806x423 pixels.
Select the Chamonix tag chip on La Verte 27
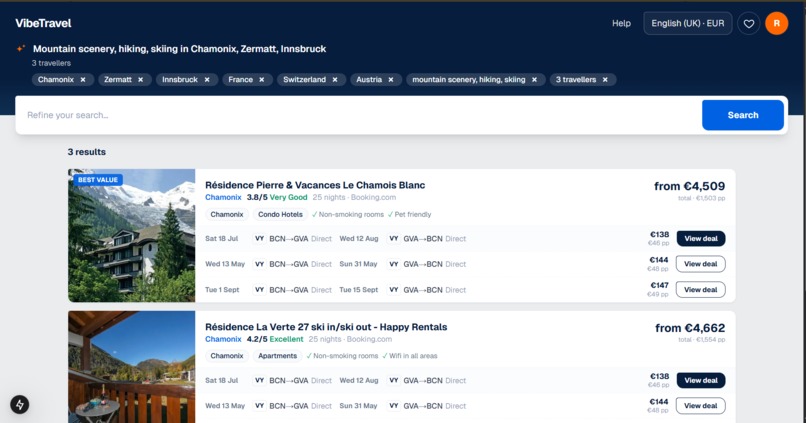(x=227, y=356)
